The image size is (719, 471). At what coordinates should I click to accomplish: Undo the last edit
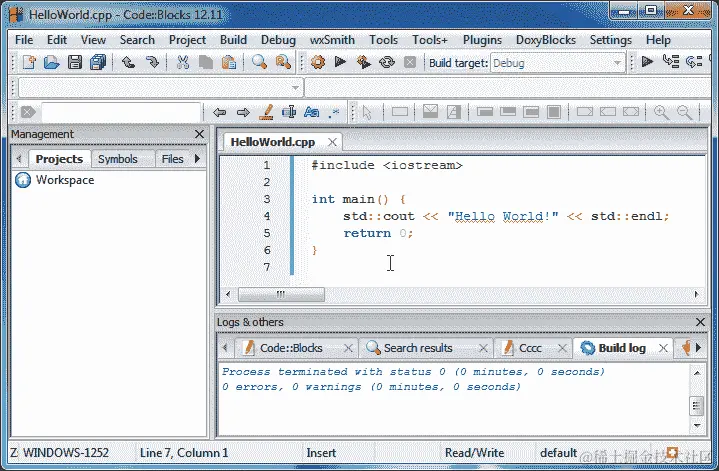click(128, 62)
